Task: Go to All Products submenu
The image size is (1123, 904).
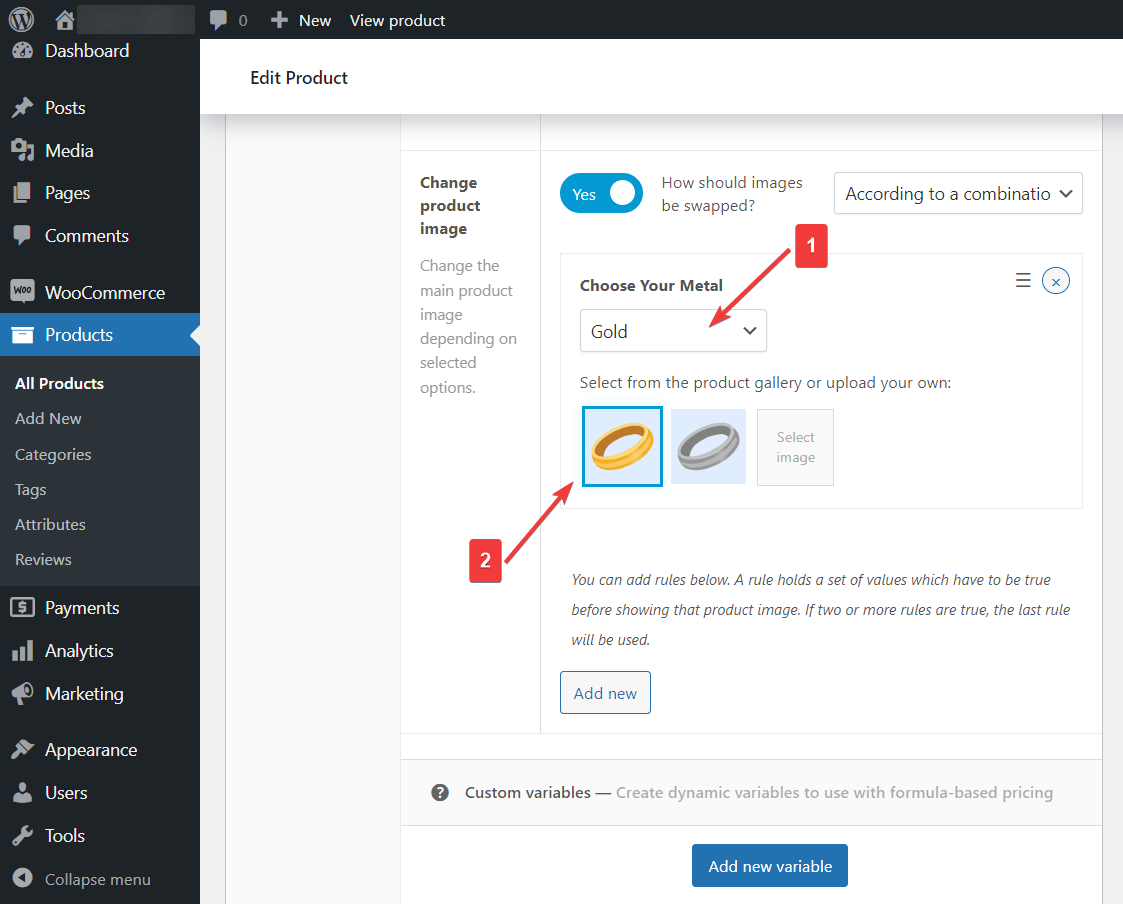Action: tap(59, 383)
